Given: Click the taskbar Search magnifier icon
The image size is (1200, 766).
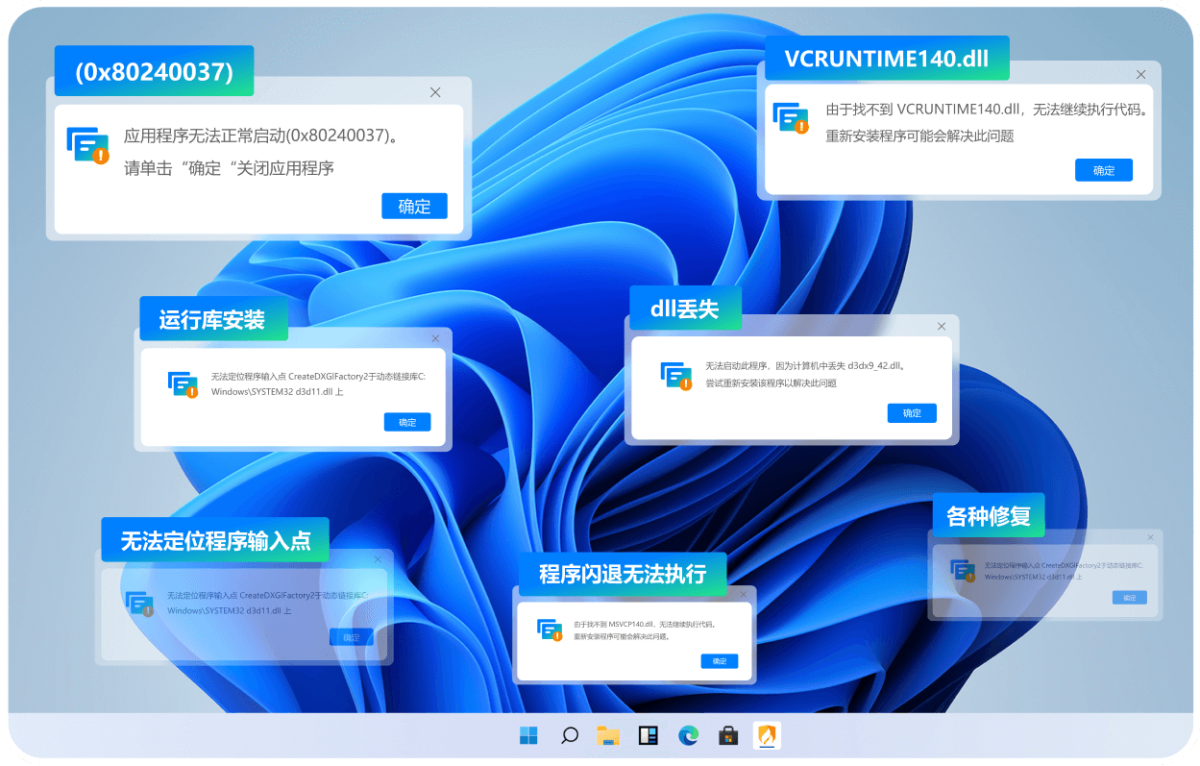Looking at the screenshot, I should [x=569, y=737].
